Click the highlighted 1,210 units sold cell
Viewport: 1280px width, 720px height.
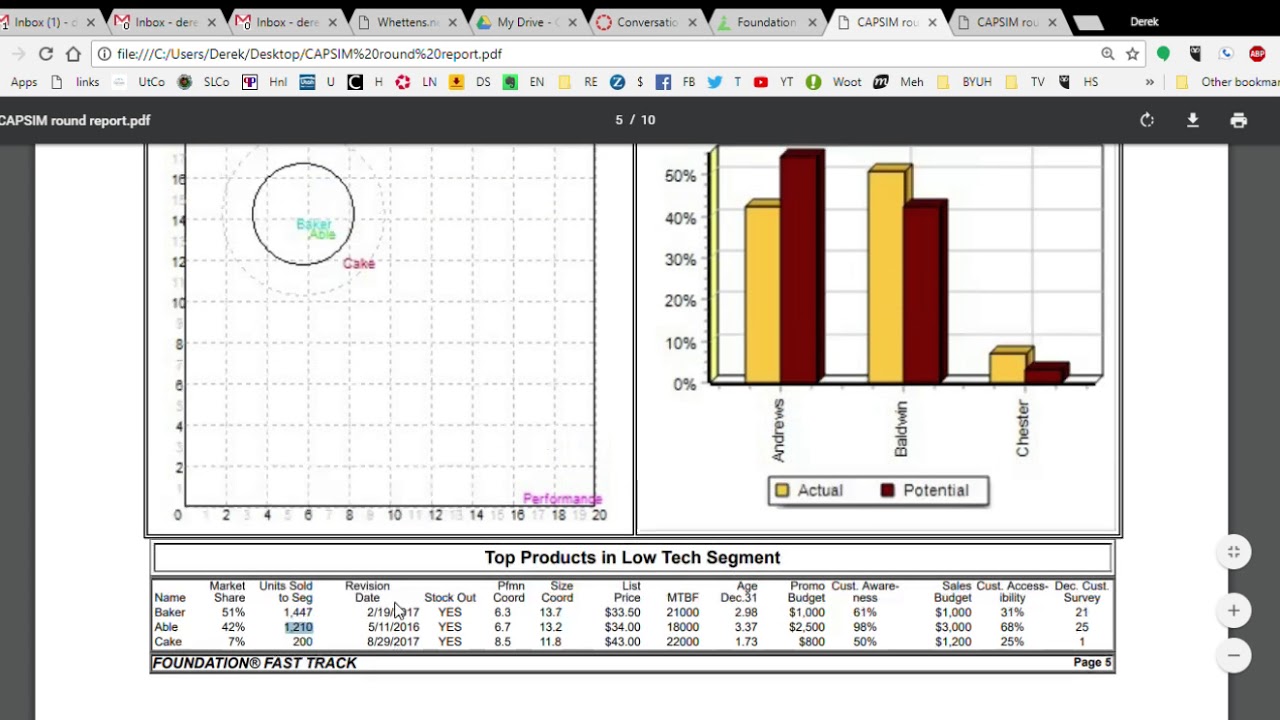298,627
